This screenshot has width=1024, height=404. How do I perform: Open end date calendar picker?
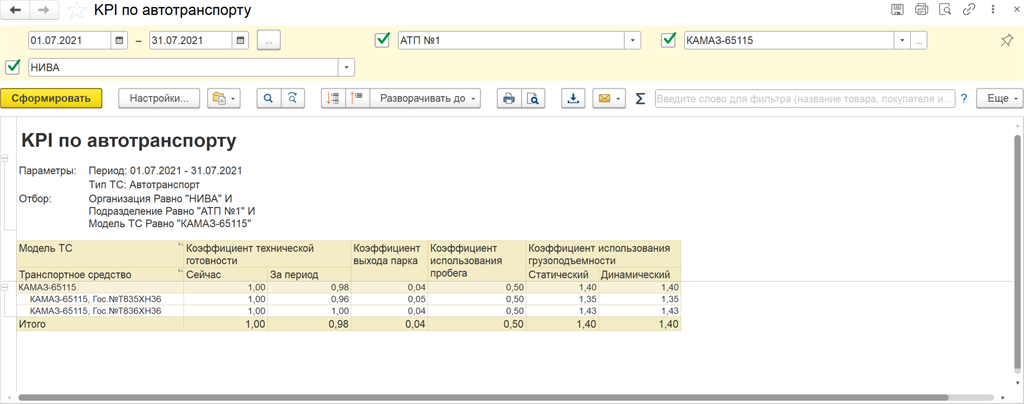pyautogui.click(x=240, y=41)
